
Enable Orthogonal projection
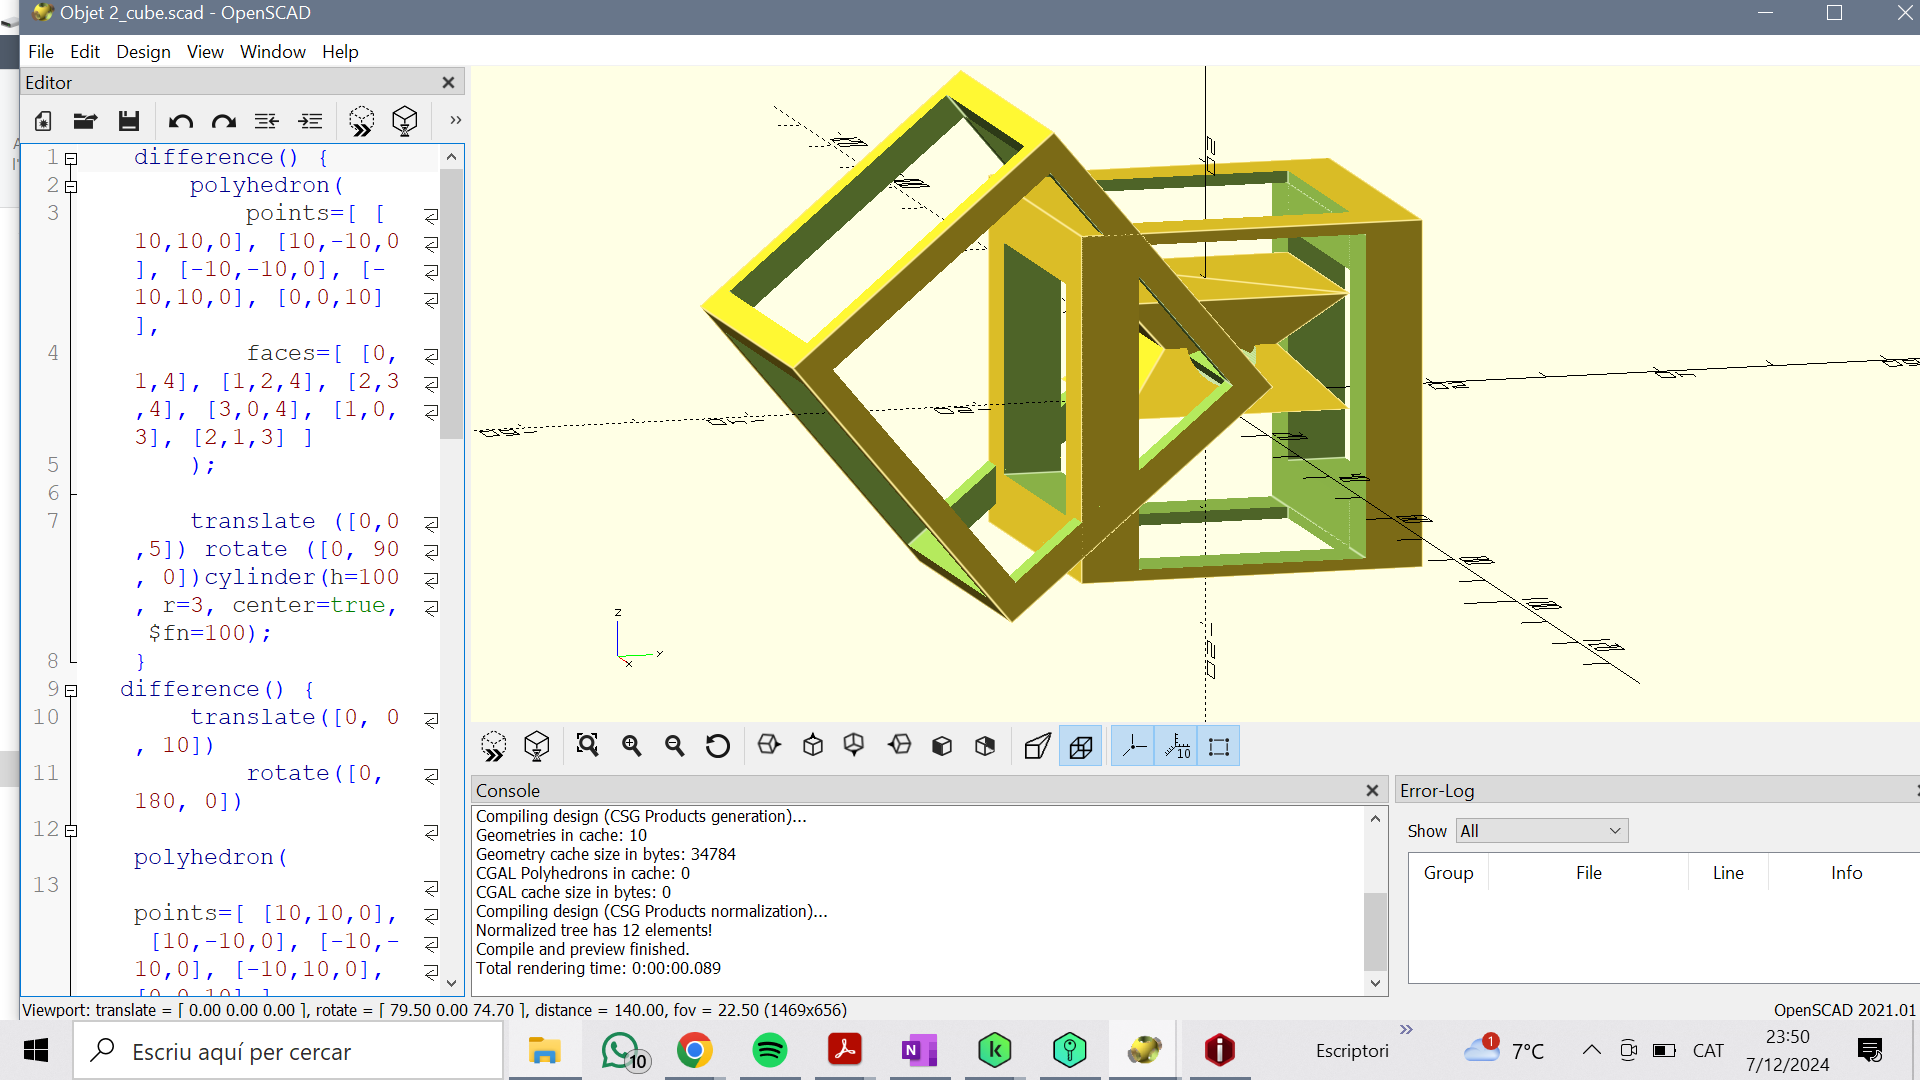point(1081,746)
